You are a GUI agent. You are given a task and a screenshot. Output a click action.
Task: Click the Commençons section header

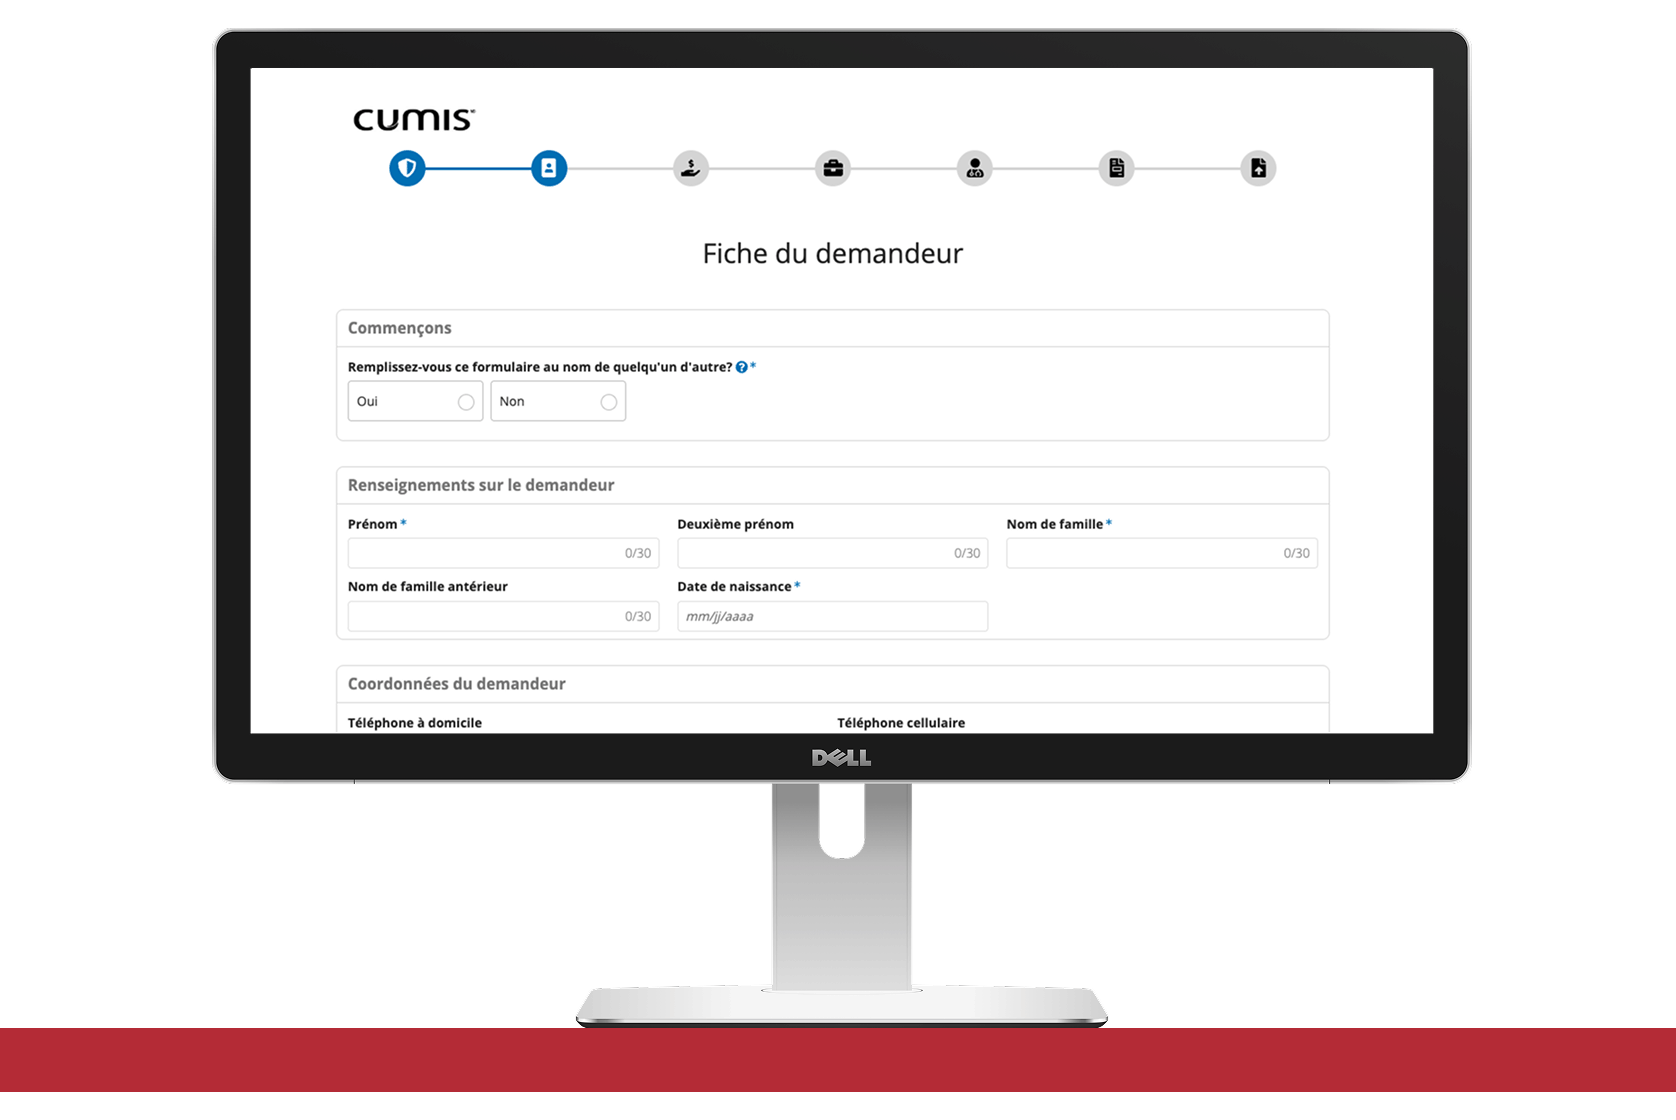click(x=400, y=328)
